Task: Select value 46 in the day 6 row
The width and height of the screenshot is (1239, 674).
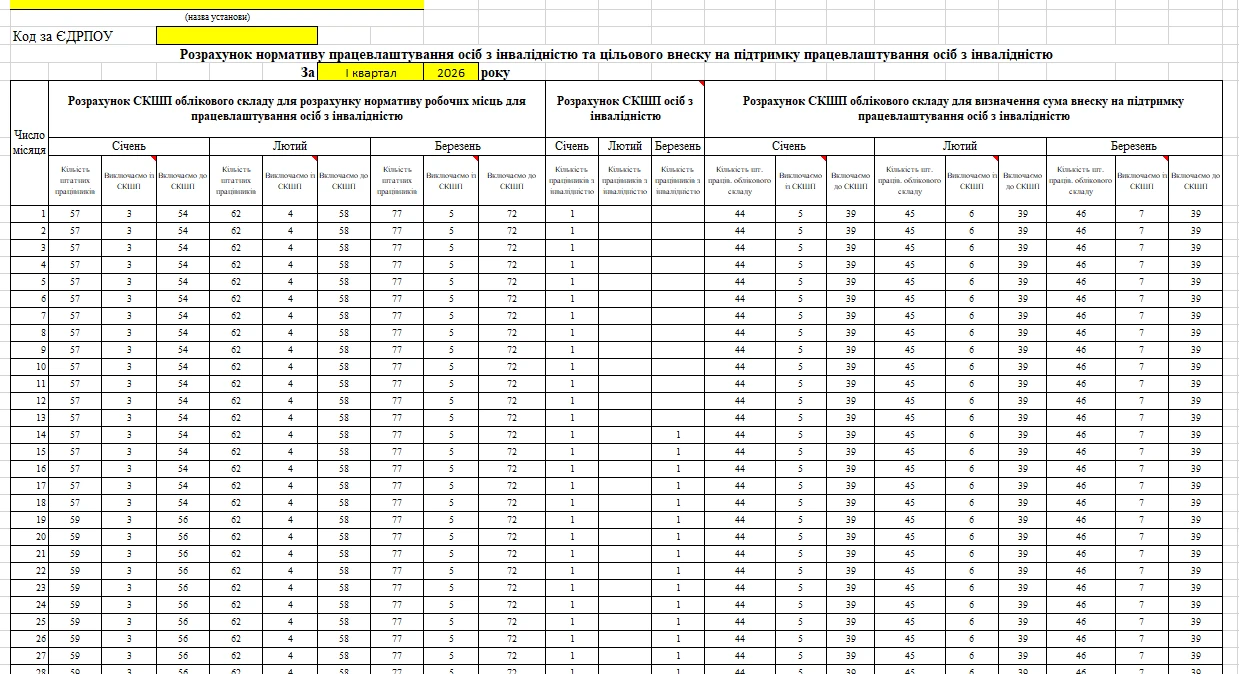Action: (1081, 299)
